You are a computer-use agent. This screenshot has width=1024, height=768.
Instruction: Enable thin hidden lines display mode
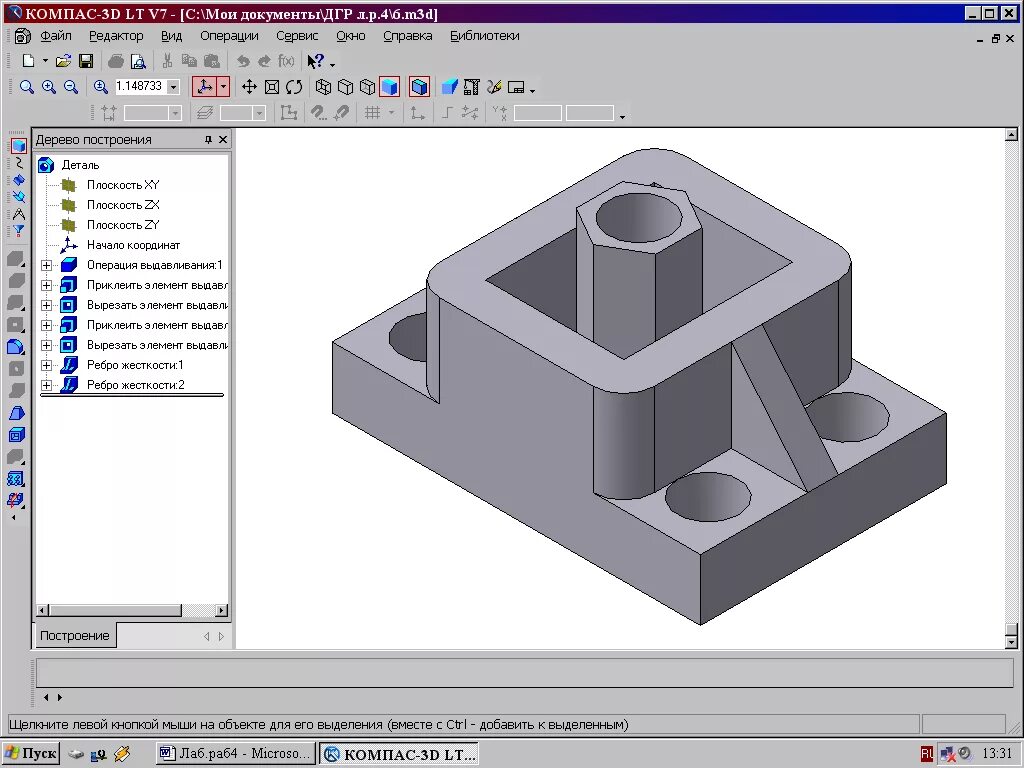tap(368, 87)
